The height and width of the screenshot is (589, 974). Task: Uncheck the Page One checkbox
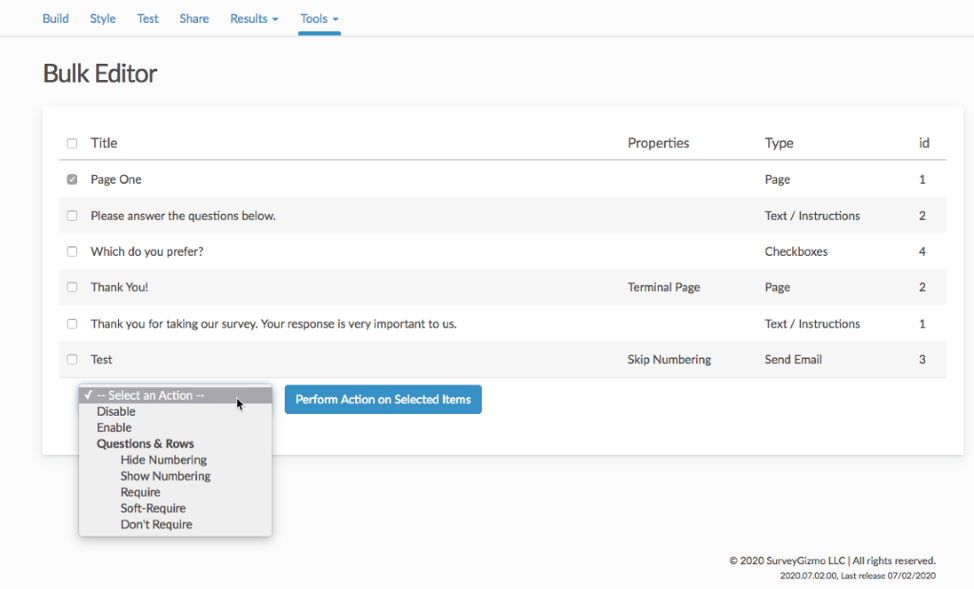pos(72,180)
